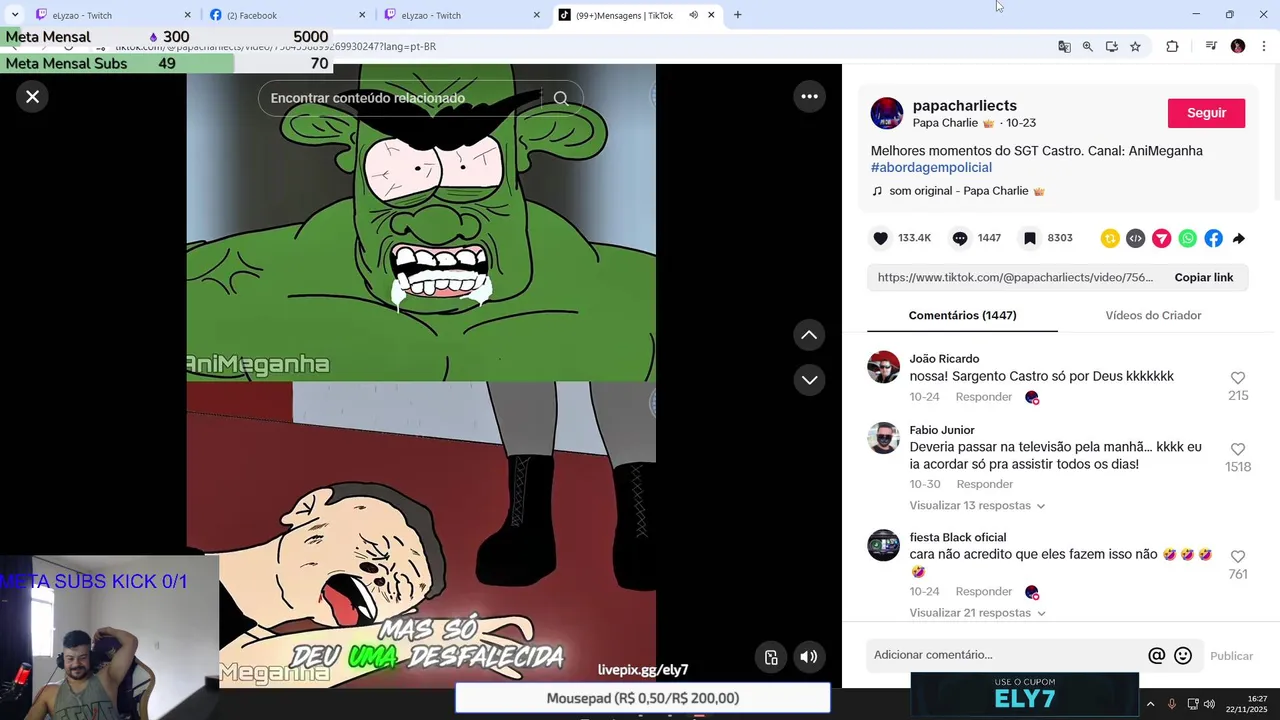This screenshot has width=1280, height=720.
Task: Repost the video with the yellow icon
Action: 1110,238
